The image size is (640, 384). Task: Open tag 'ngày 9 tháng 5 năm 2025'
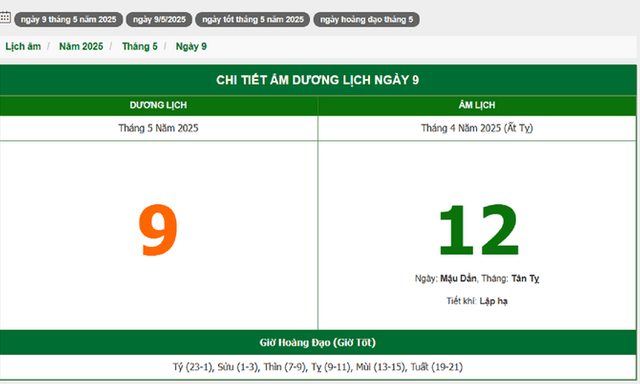pyautogui.click(x=69, y=20)
